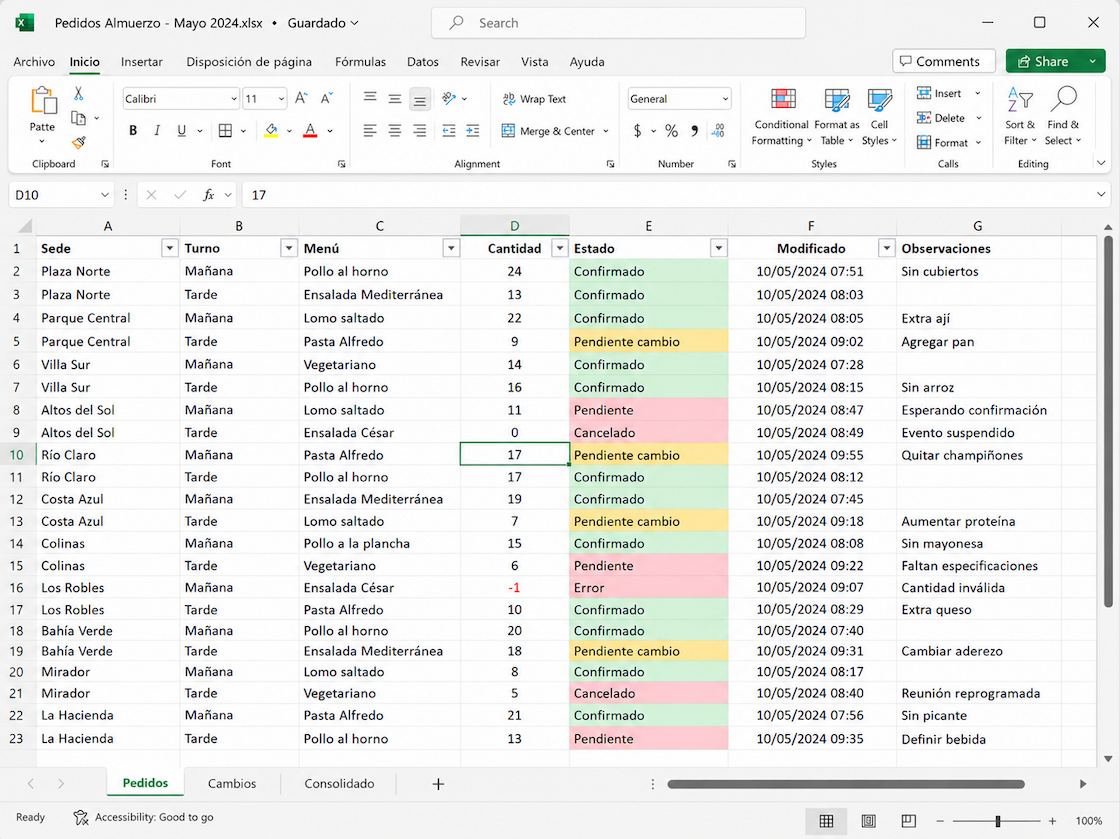This screenshot has width=1120, height=839.
Task: Open the Modificado column filter dropdown
Action: click(x=886, y=248)
